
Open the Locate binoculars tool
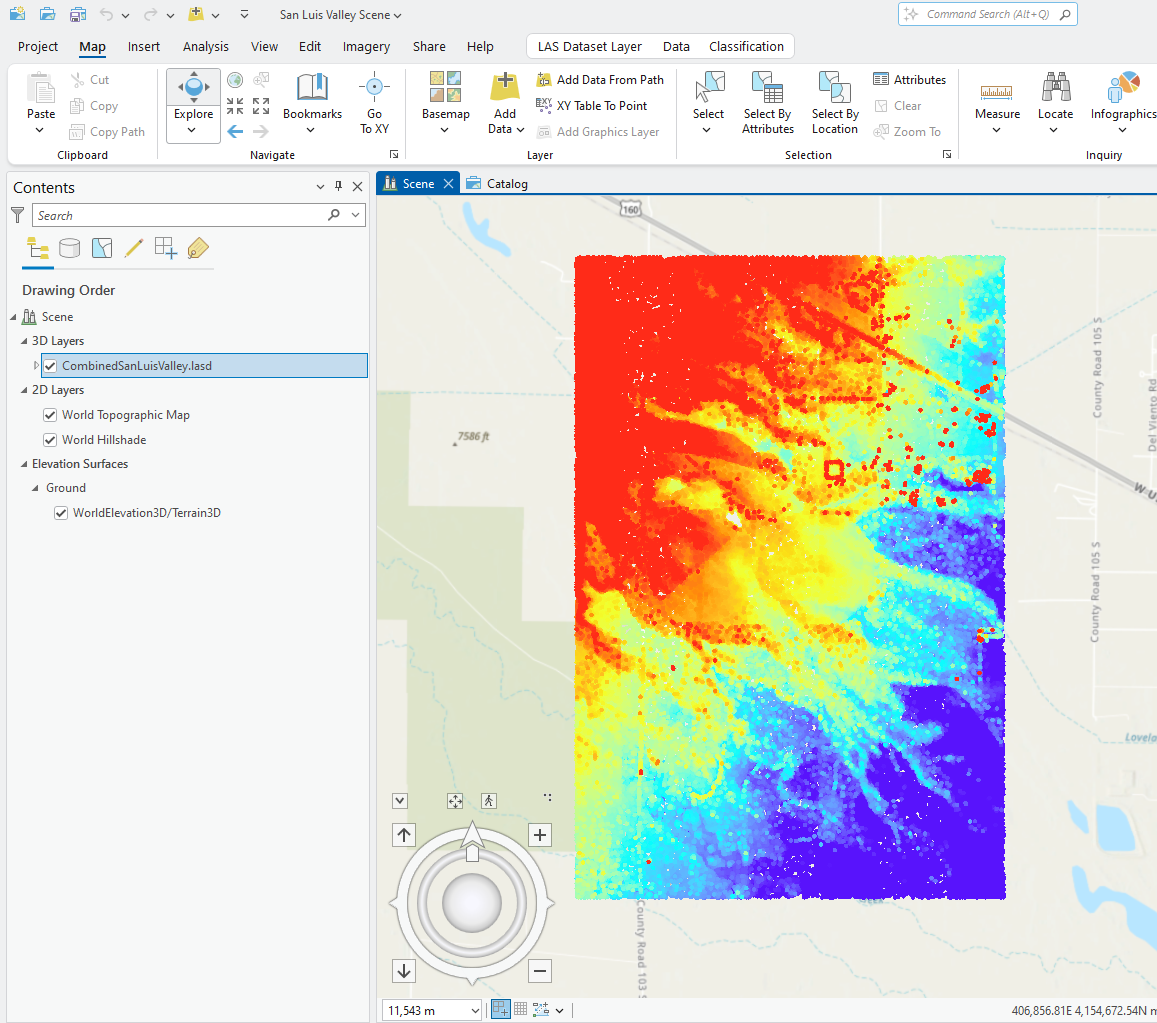pyautogui.click(x=1055, y=89)
